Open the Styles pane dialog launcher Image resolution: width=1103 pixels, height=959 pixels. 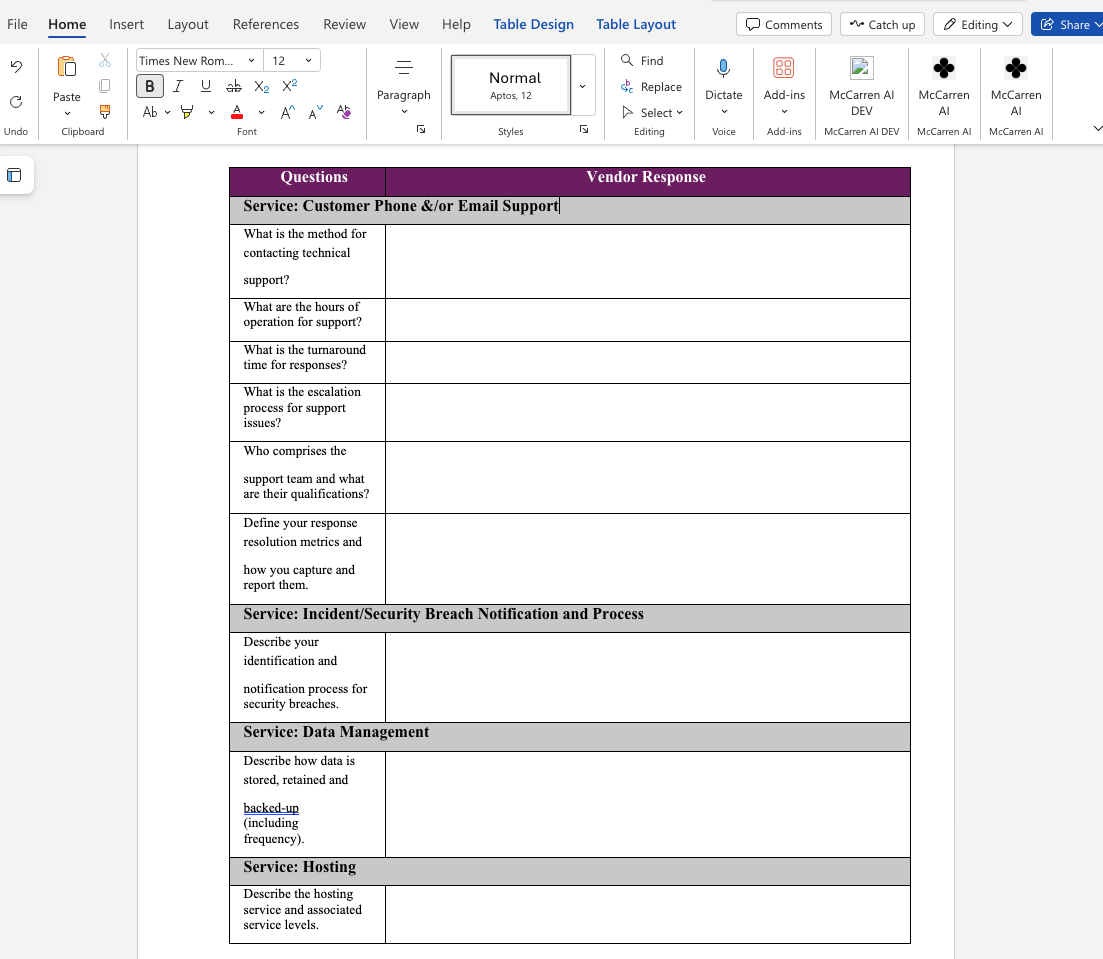click(x=584, y=129)
